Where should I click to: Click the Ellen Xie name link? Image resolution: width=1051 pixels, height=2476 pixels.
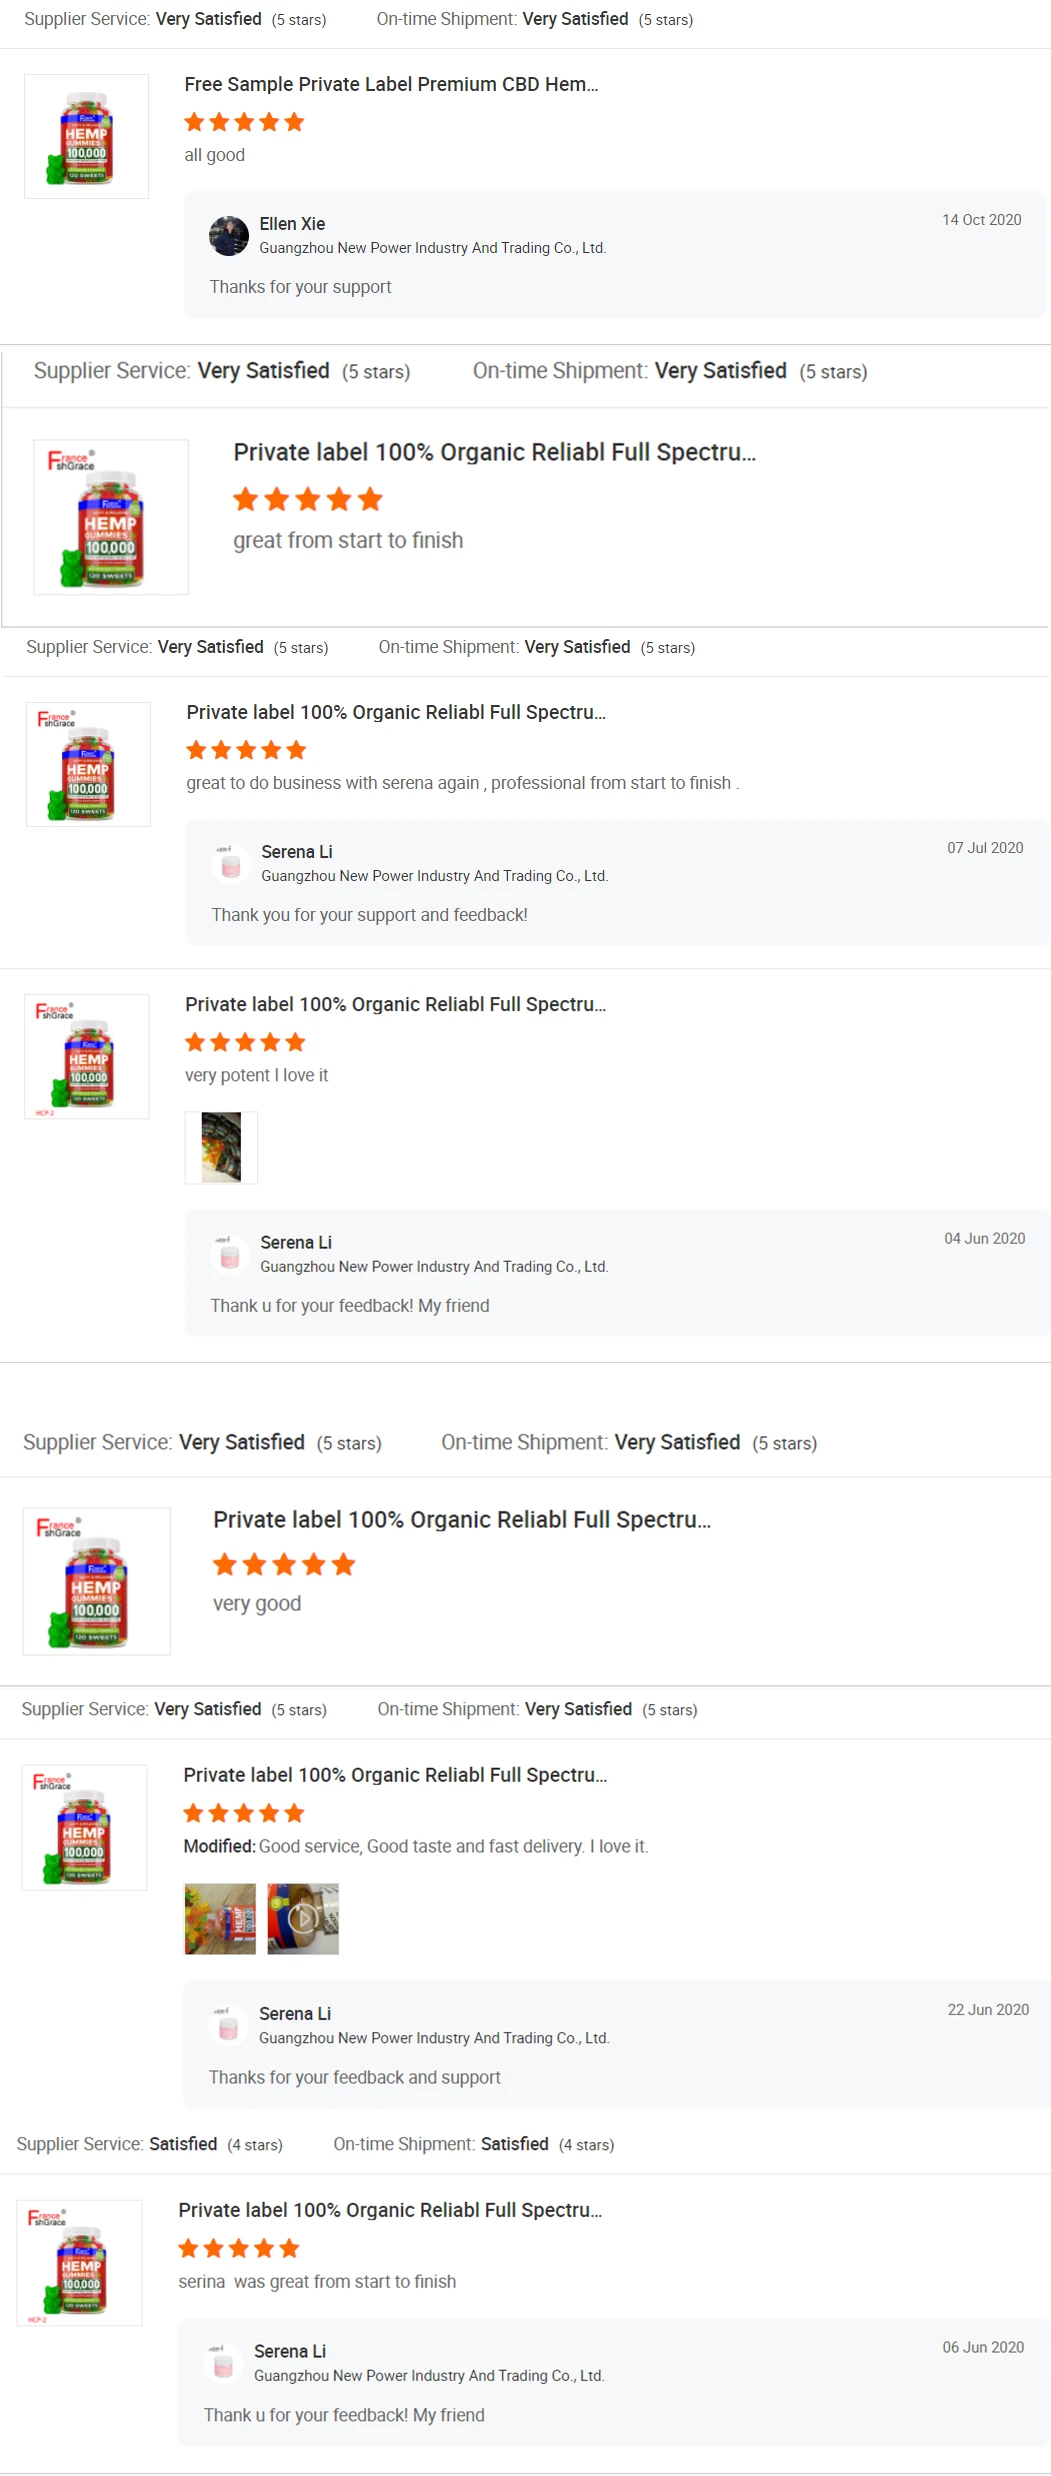[x=292, y=224]
